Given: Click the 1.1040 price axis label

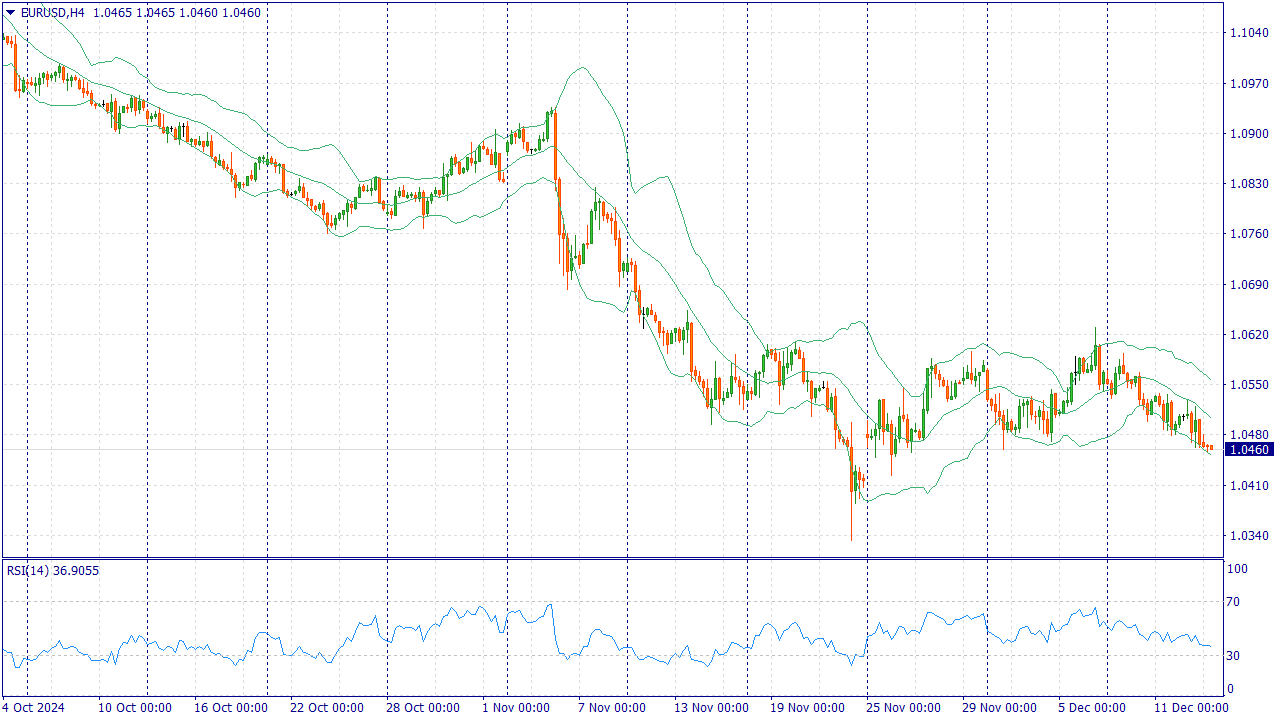Looking at the screenshot, I should [x=1248, y=33].
